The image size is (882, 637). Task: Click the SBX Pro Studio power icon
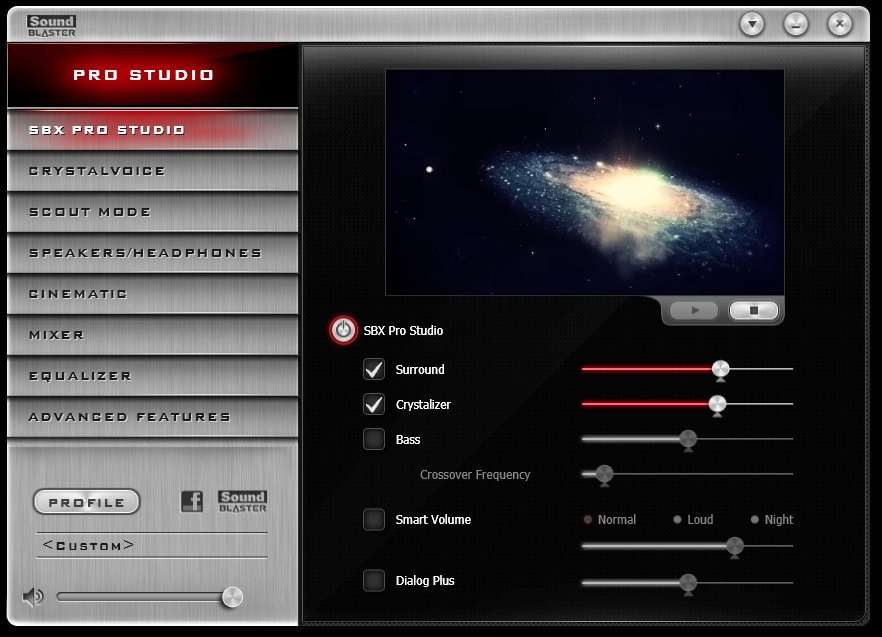(x=343, y=330)
